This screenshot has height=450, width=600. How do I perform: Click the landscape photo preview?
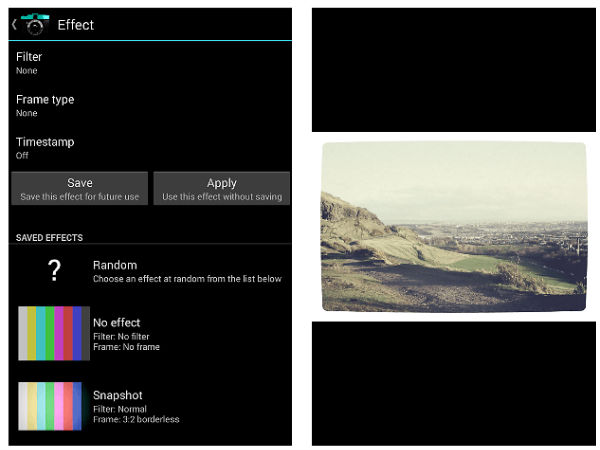[453, 227]
